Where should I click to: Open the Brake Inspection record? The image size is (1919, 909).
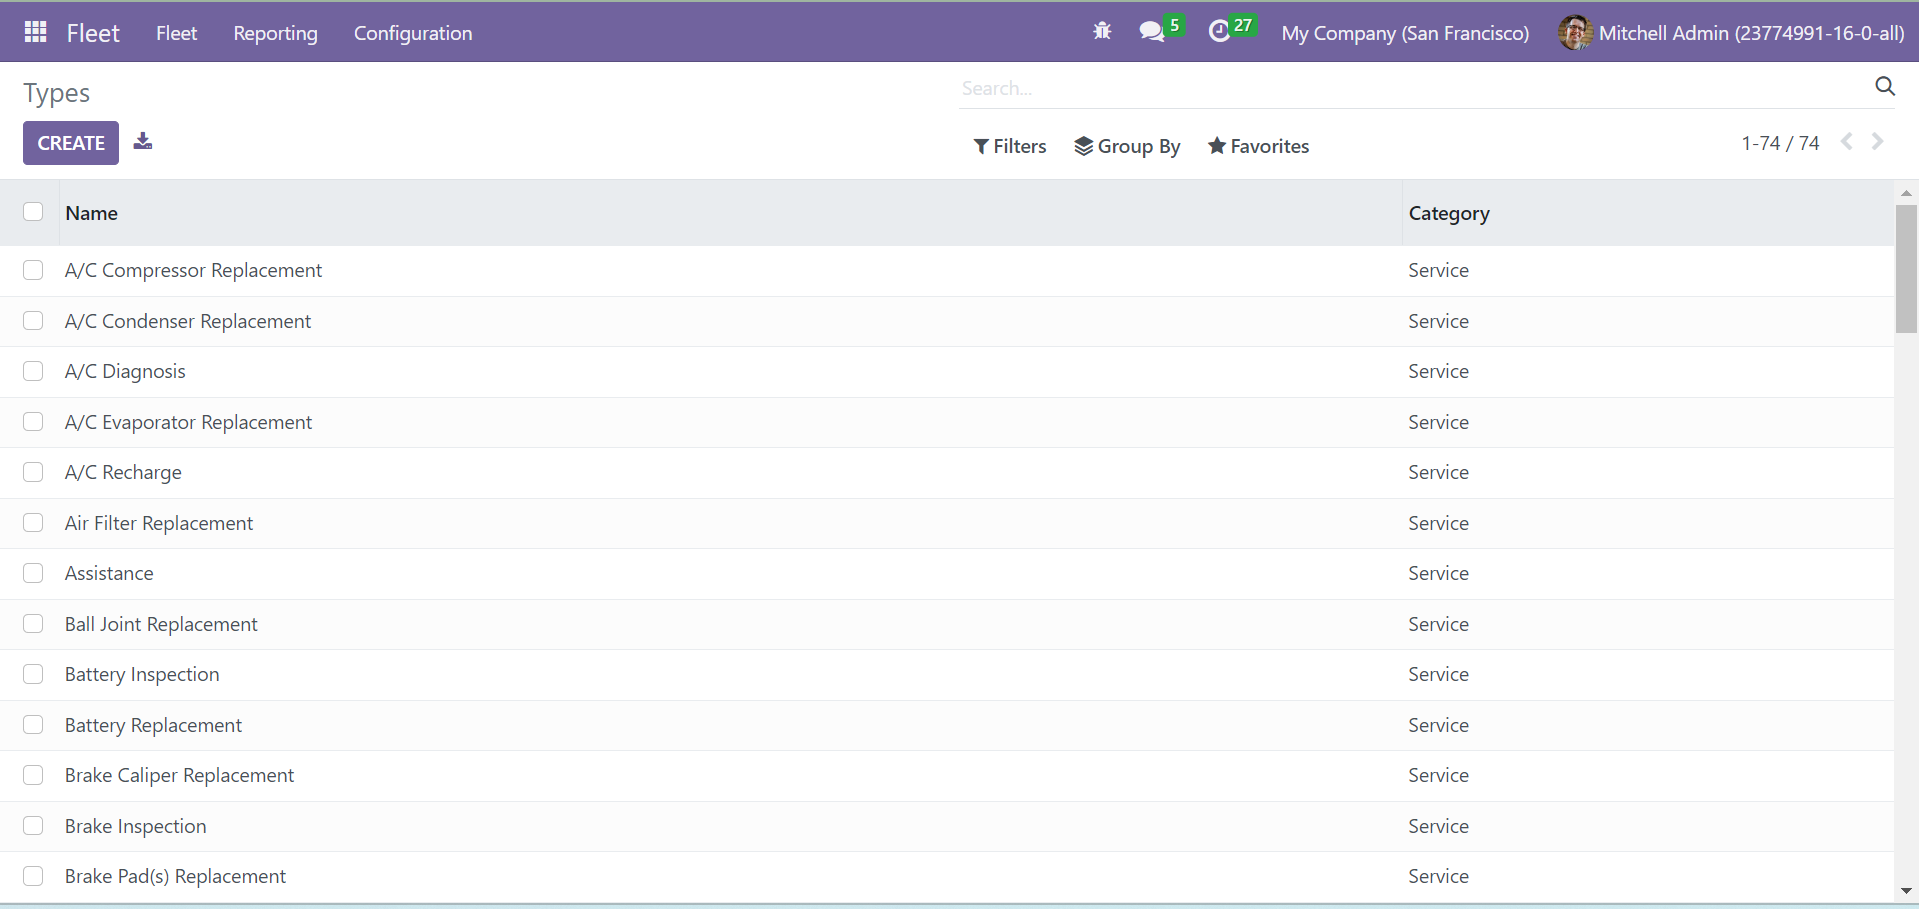point(135,826)
